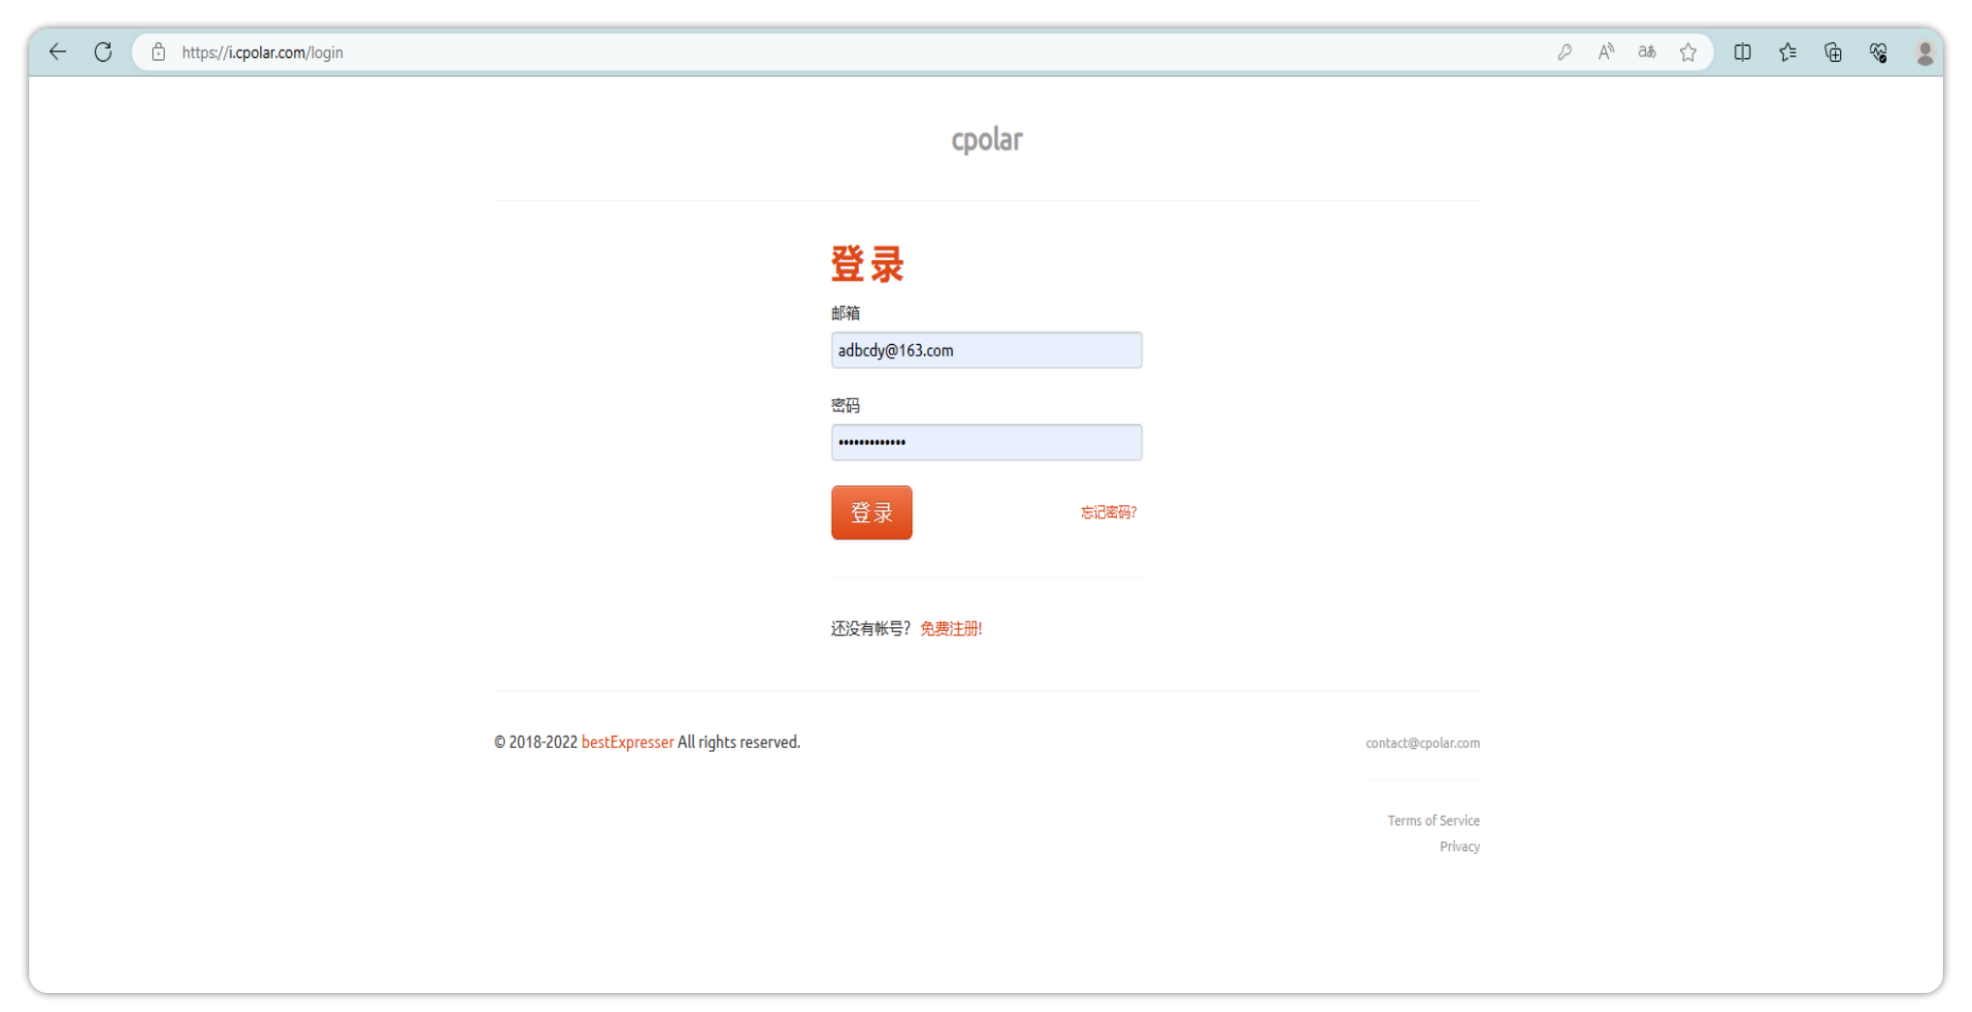The height and width of the screenshot is (1012, 1972).
Task: Add this page to favorites with star
Action: tap(1688, 52)
